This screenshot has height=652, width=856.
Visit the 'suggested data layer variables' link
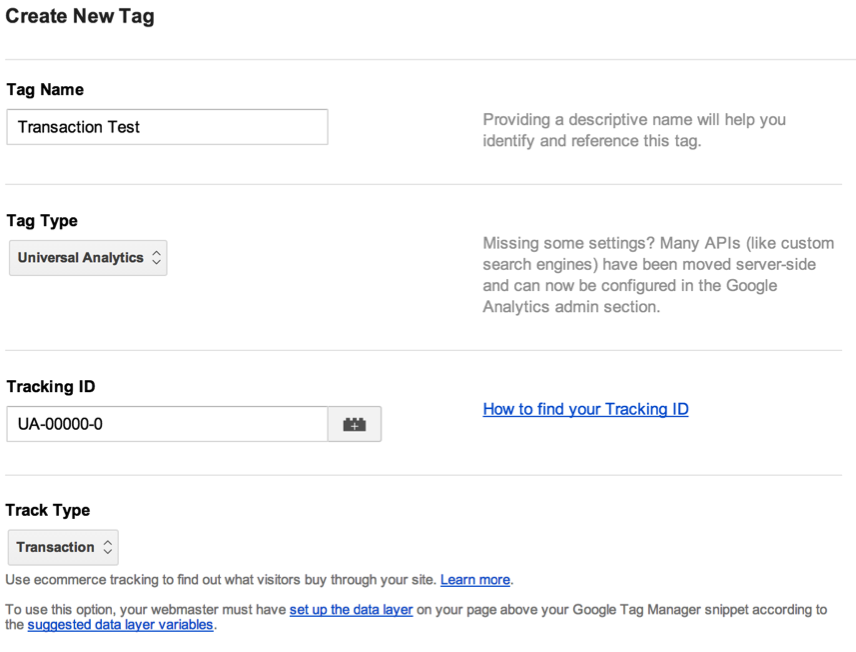click(x=120, y=625)
